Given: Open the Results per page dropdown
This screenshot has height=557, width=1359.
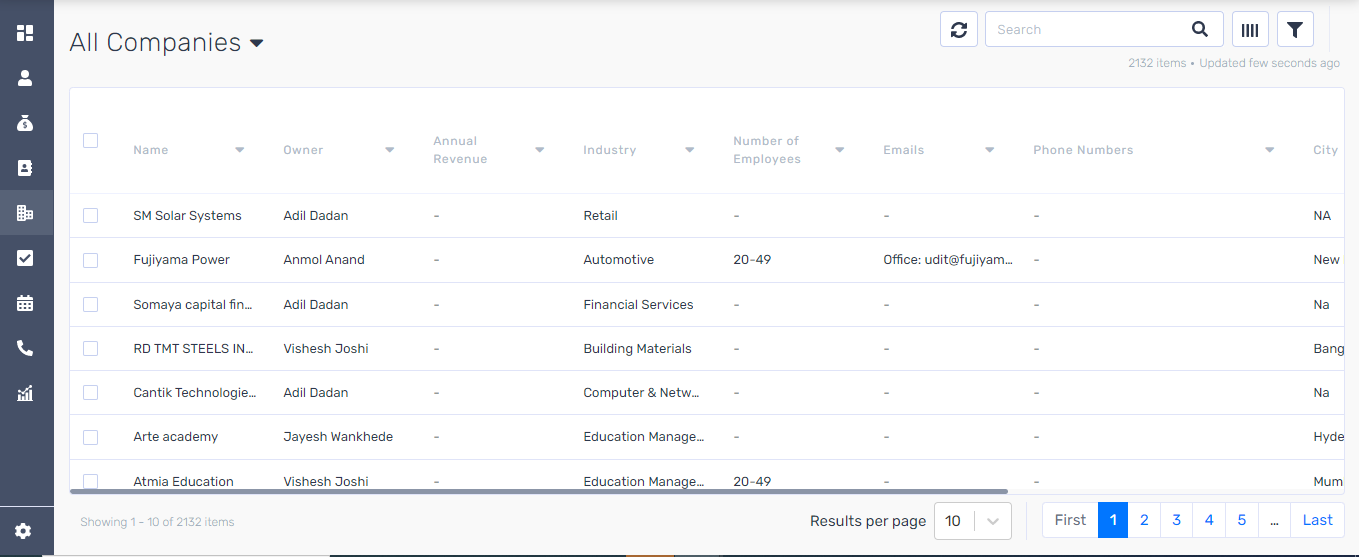Looking at the screenshot, I should click(x=972, y=521).
